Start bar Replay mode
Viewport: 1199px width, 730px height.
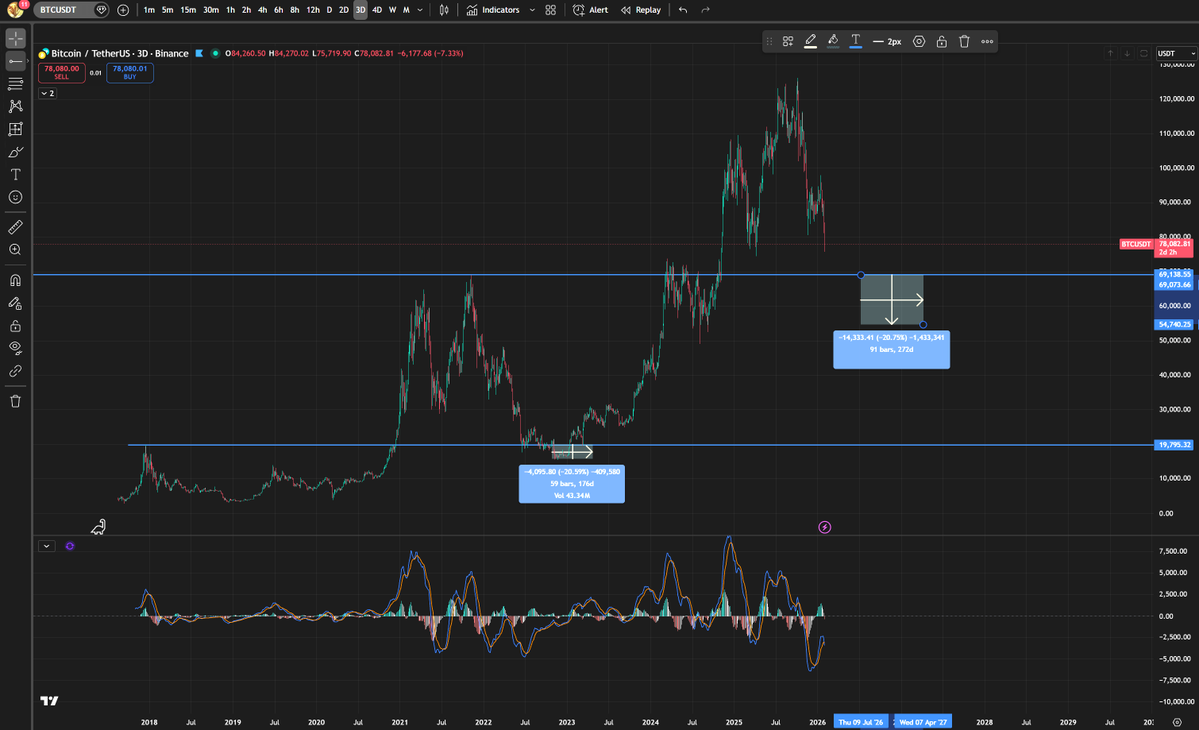[x=641, y=10]
